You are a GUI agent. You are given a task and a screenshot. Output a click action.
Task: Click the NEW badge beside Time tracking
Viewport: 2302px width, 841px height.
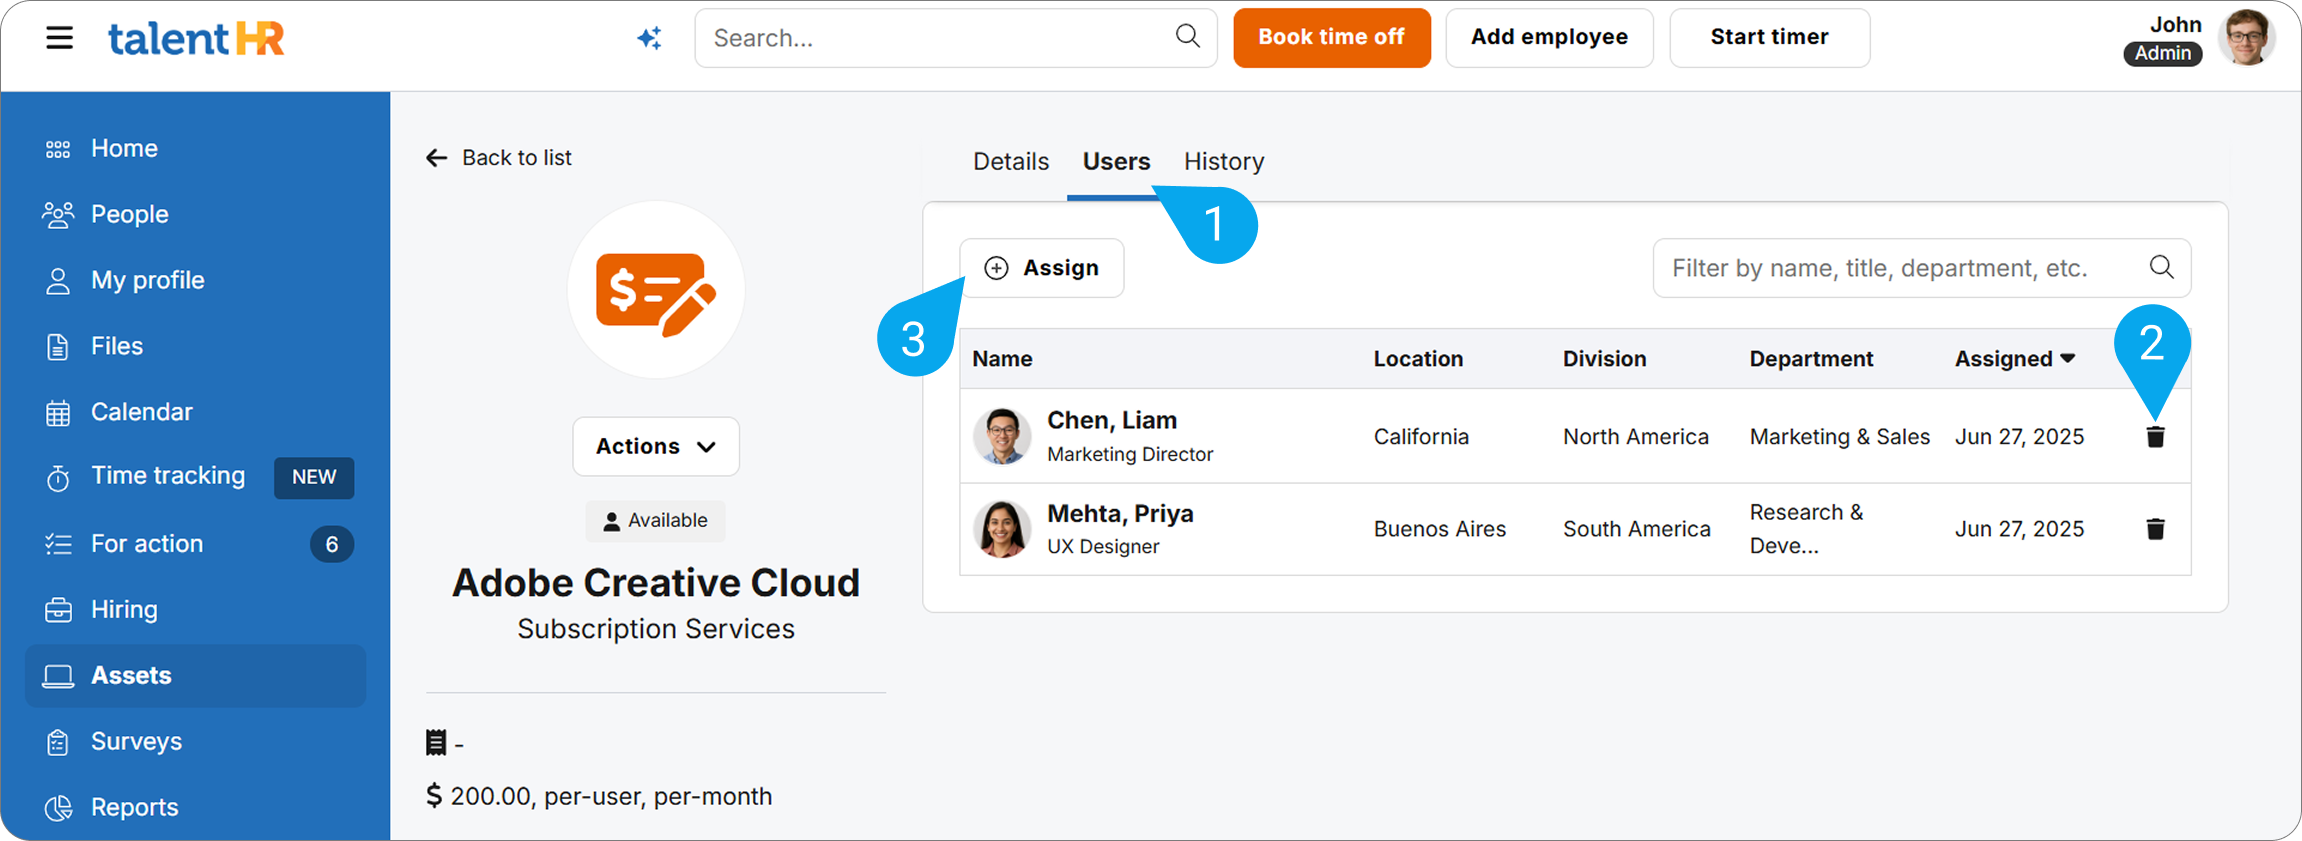click(x=314, y=477)
